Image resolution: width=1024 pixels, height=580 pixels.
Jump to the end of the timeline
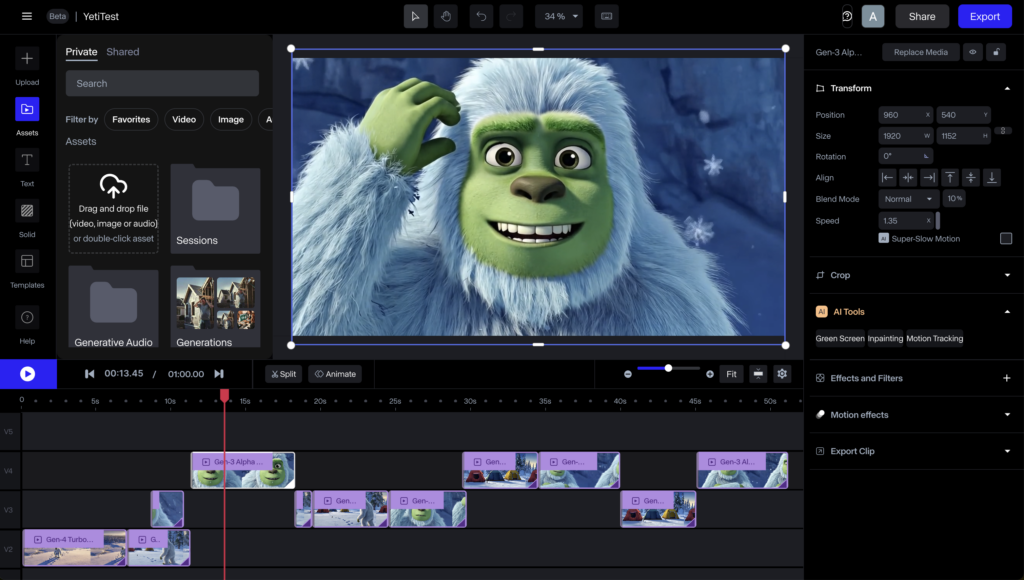point(219,374)
